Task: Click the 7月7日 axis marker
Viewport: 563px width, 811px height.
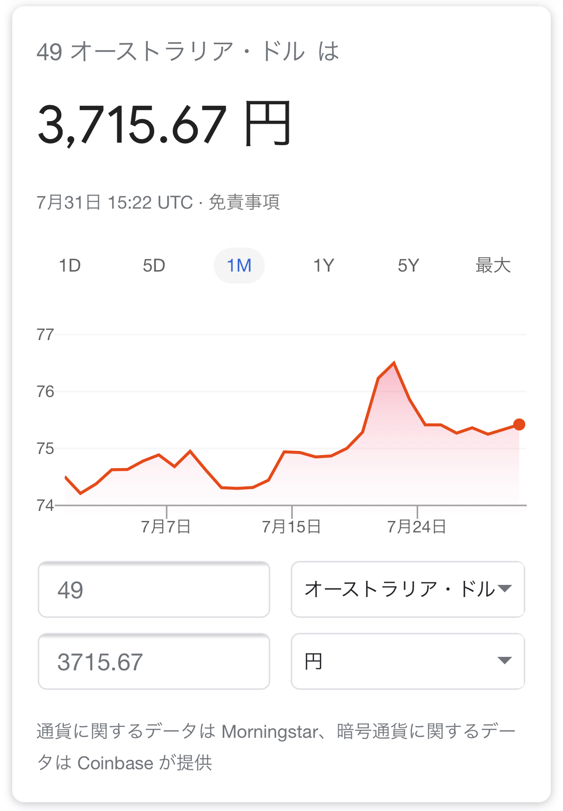Action: 166,527
